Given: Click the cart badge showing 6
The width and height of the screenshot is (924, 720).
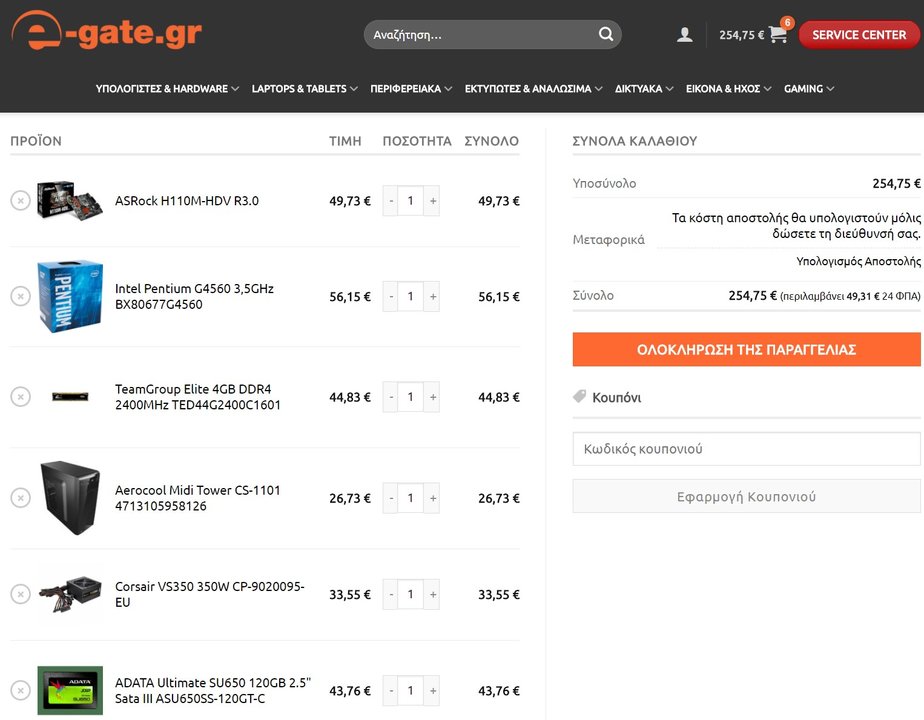Looking at the screenshot, I should click(787, 22).
